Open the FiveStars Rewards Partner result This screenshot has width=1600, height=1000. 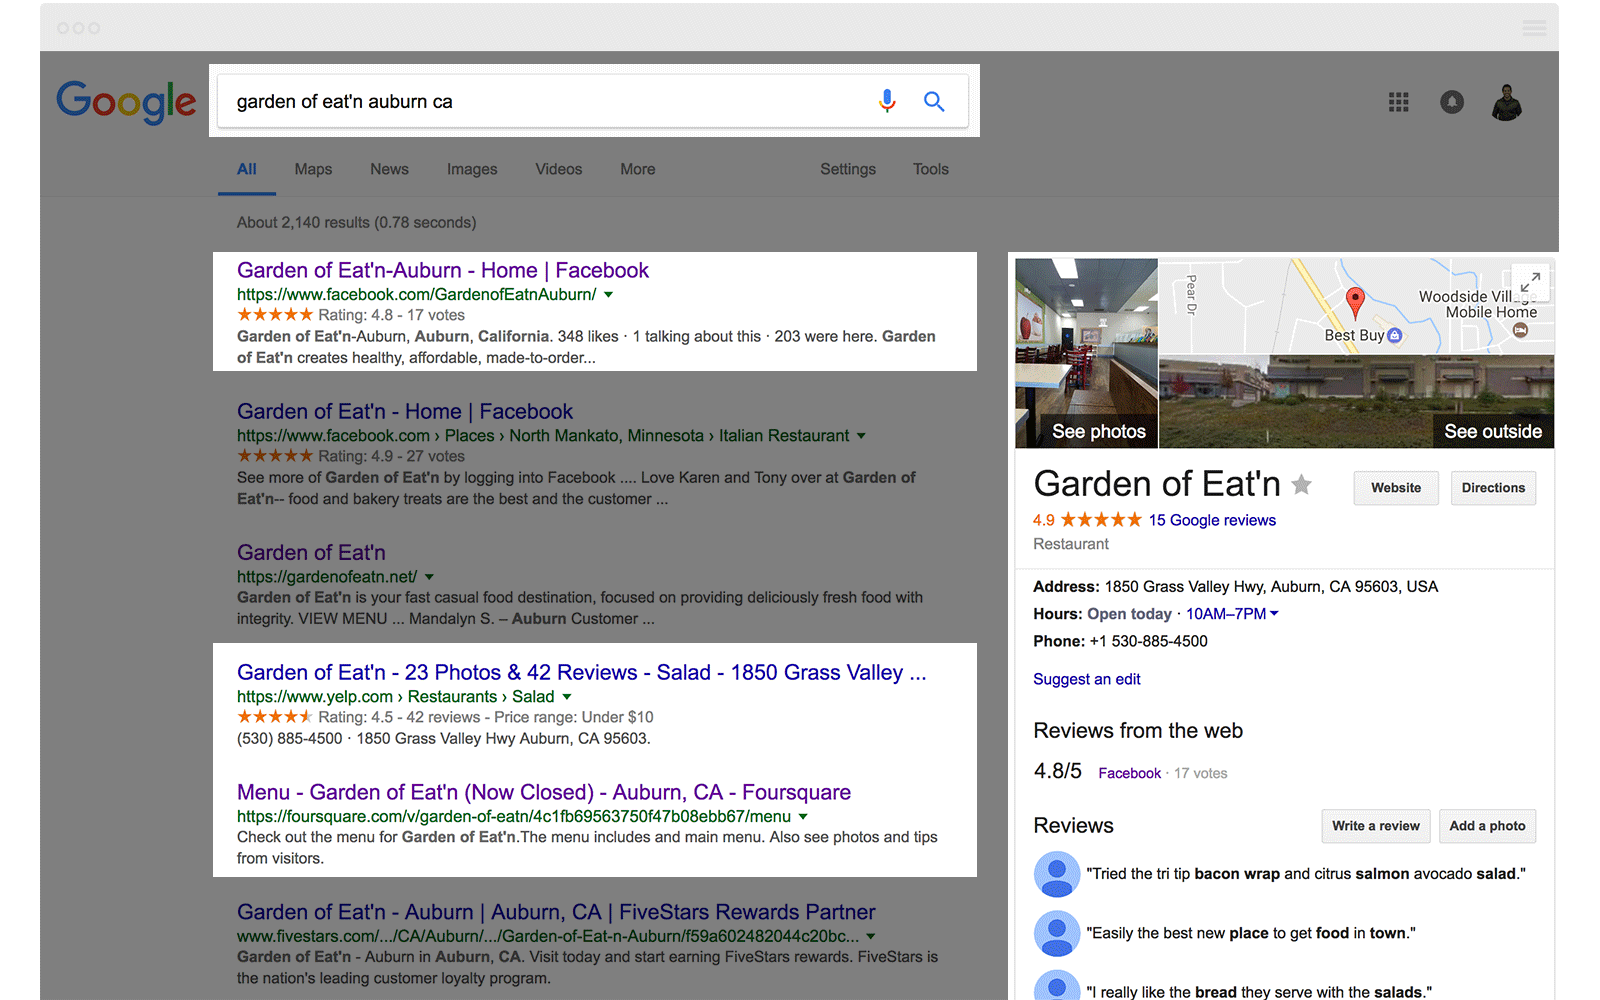pyautogui.click(x=556, y=912)
